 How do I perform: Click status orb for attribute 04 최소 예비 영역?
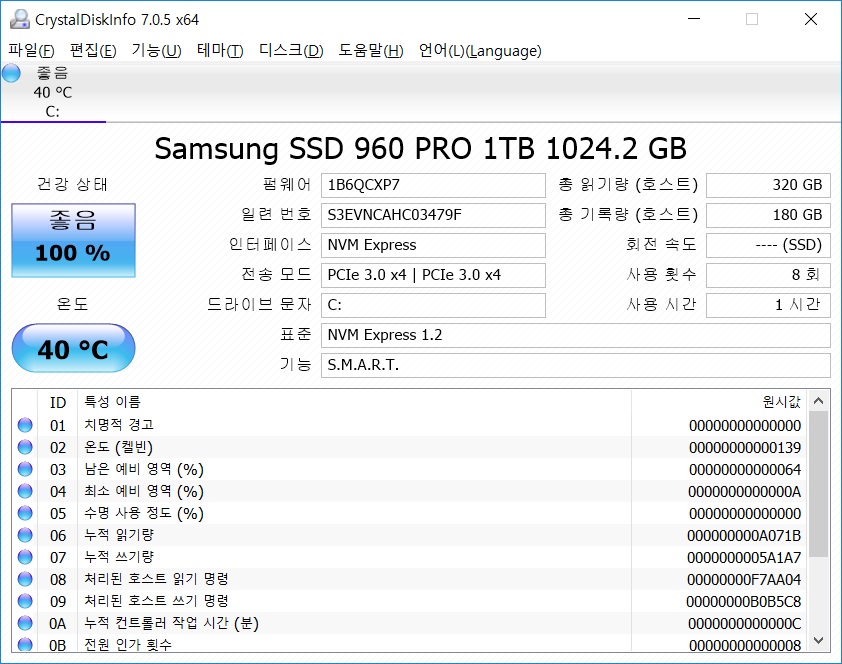pos(25,491)
